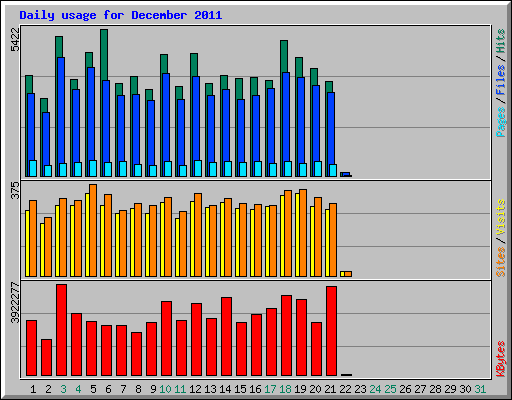Click day label "26" on the x-axis
The height and width of the screenshot is (400, 512).
pos(405,389)
